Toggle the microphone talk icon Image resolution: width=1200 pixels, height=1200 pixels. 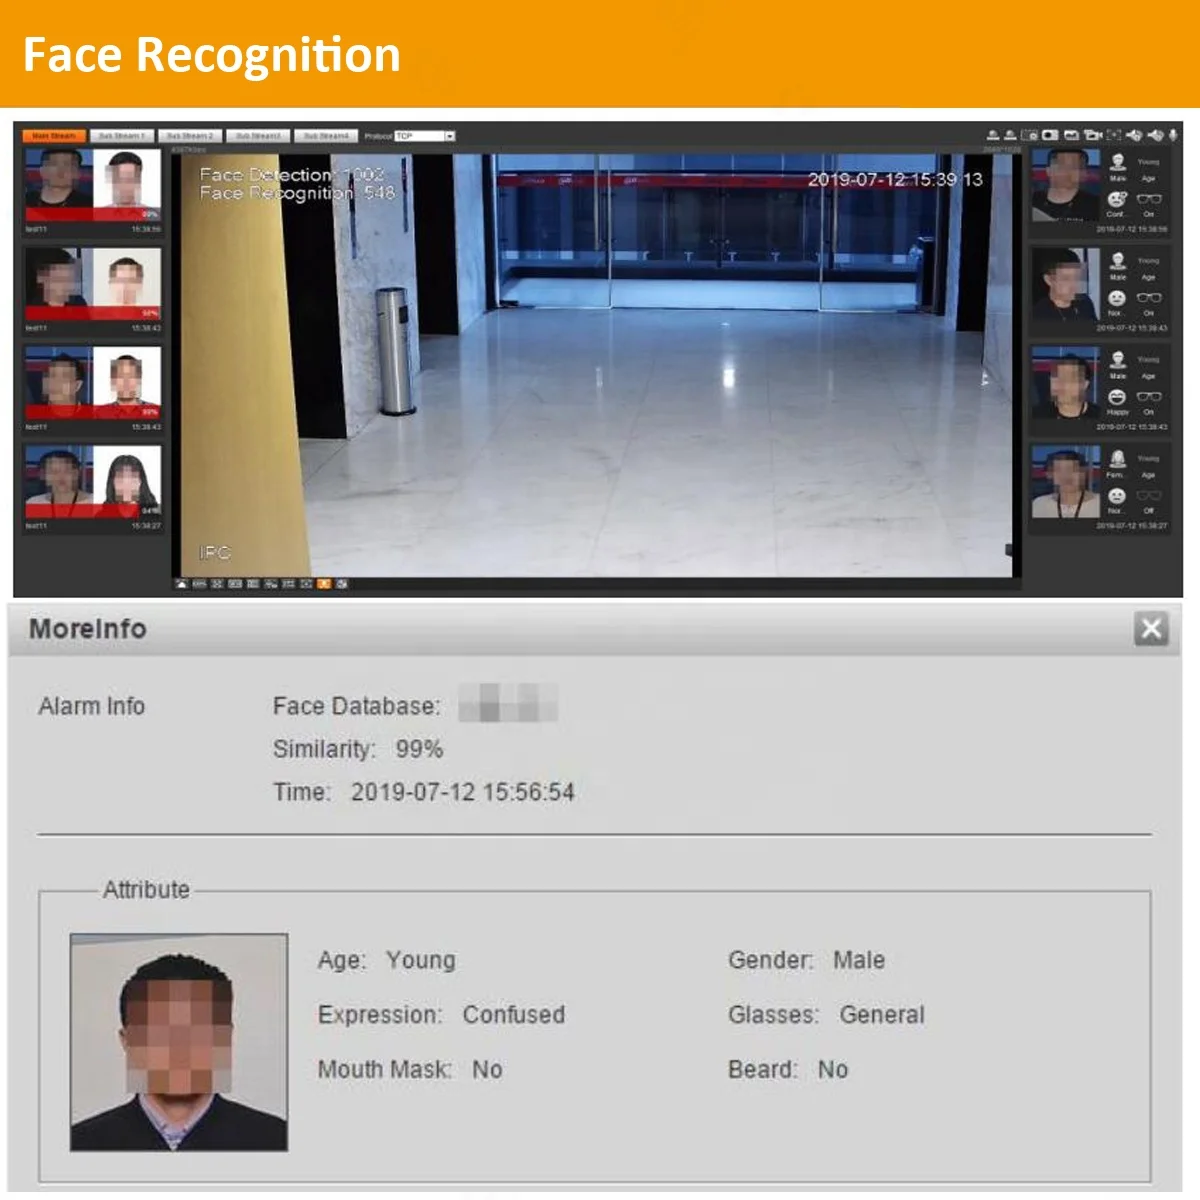(1173, 135)
